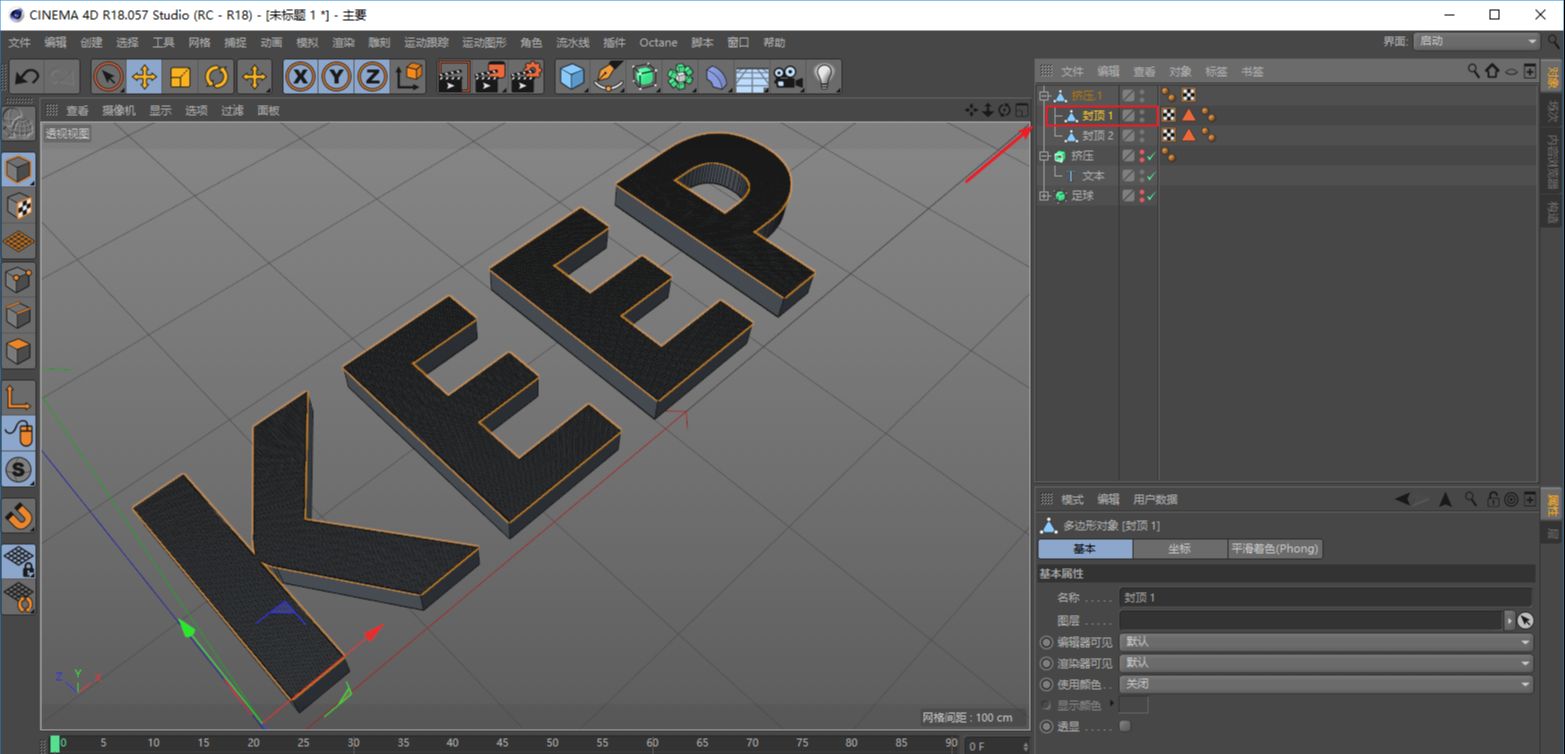This screenshot has height=754, width=1565.
Task: Open Edit Render Settings
Action: tap(526, 77)
